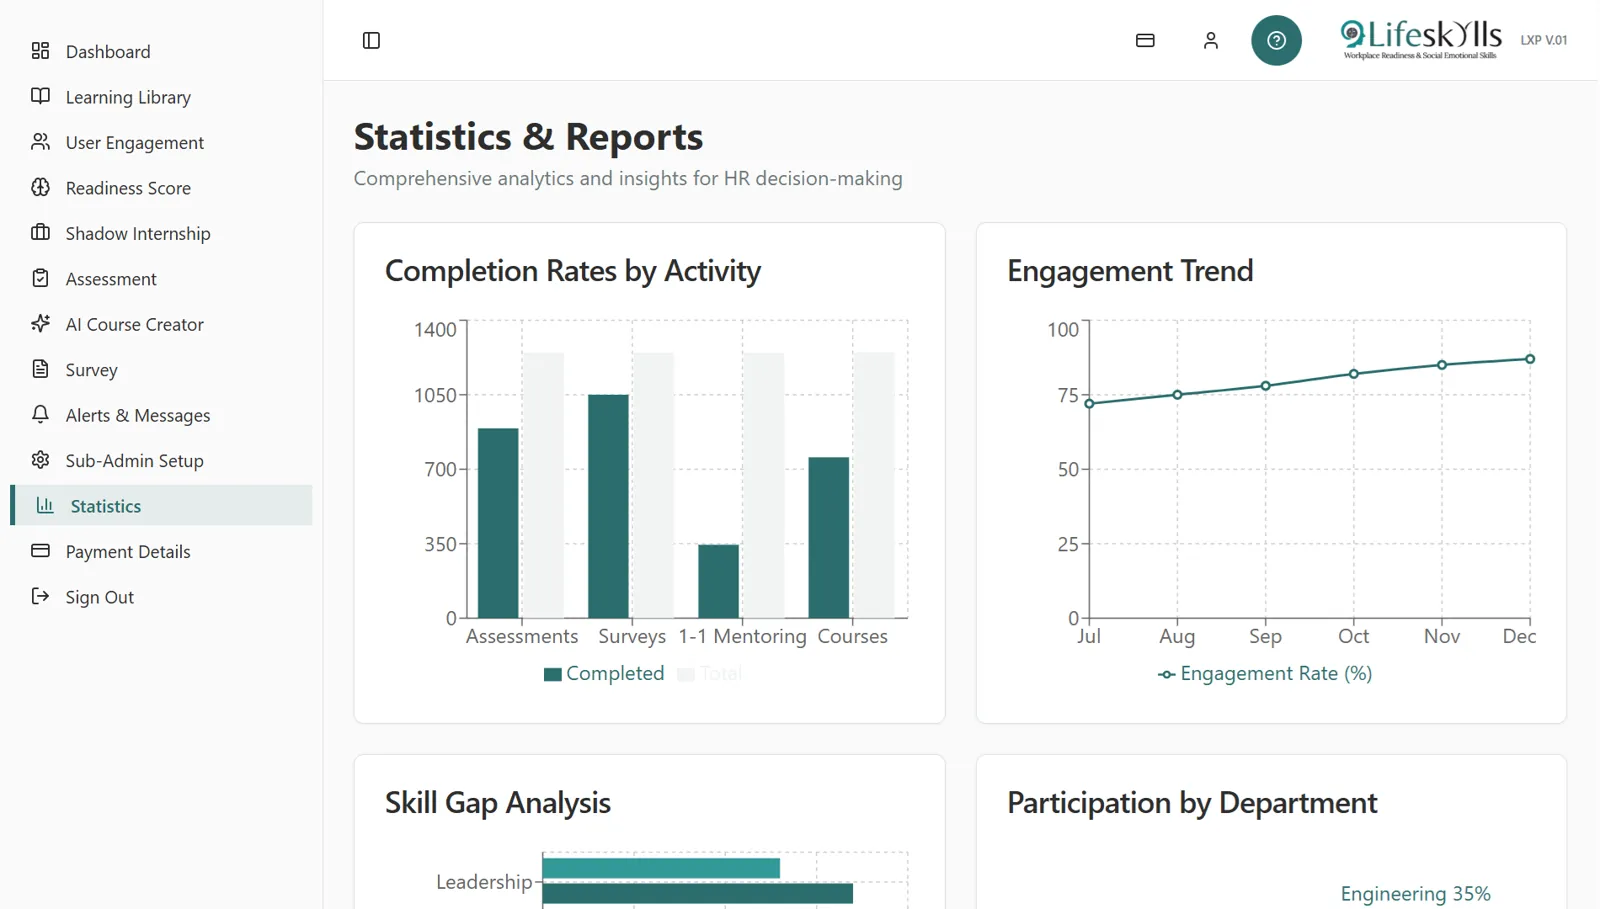
Task: Toggle the Completed legend entry
Action: coord(604,673)
